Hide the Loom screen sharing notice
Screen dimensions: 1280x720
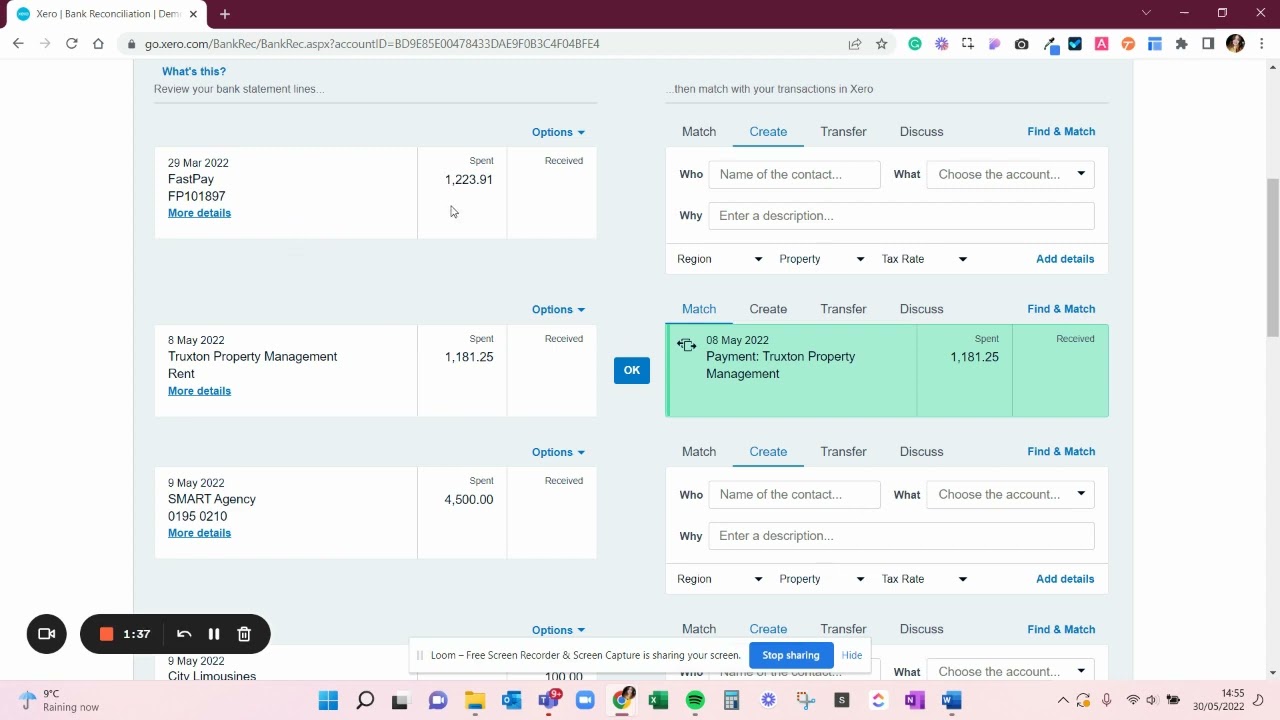tap(852, 655)
